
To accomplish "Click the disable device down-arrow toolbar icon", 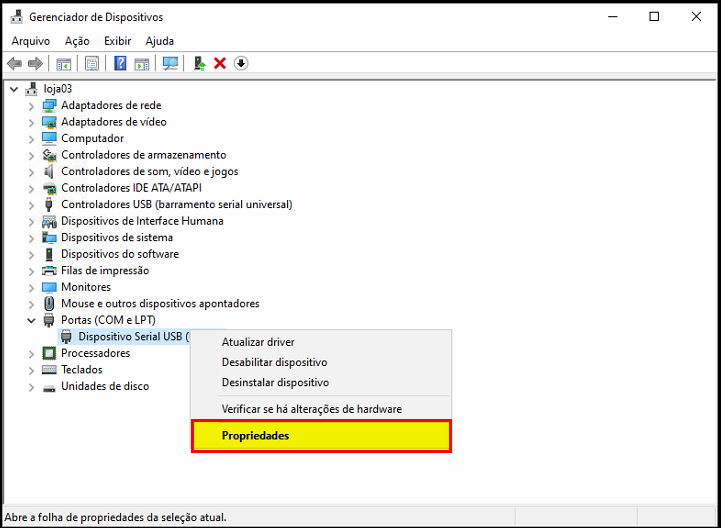I will [241, 63].
